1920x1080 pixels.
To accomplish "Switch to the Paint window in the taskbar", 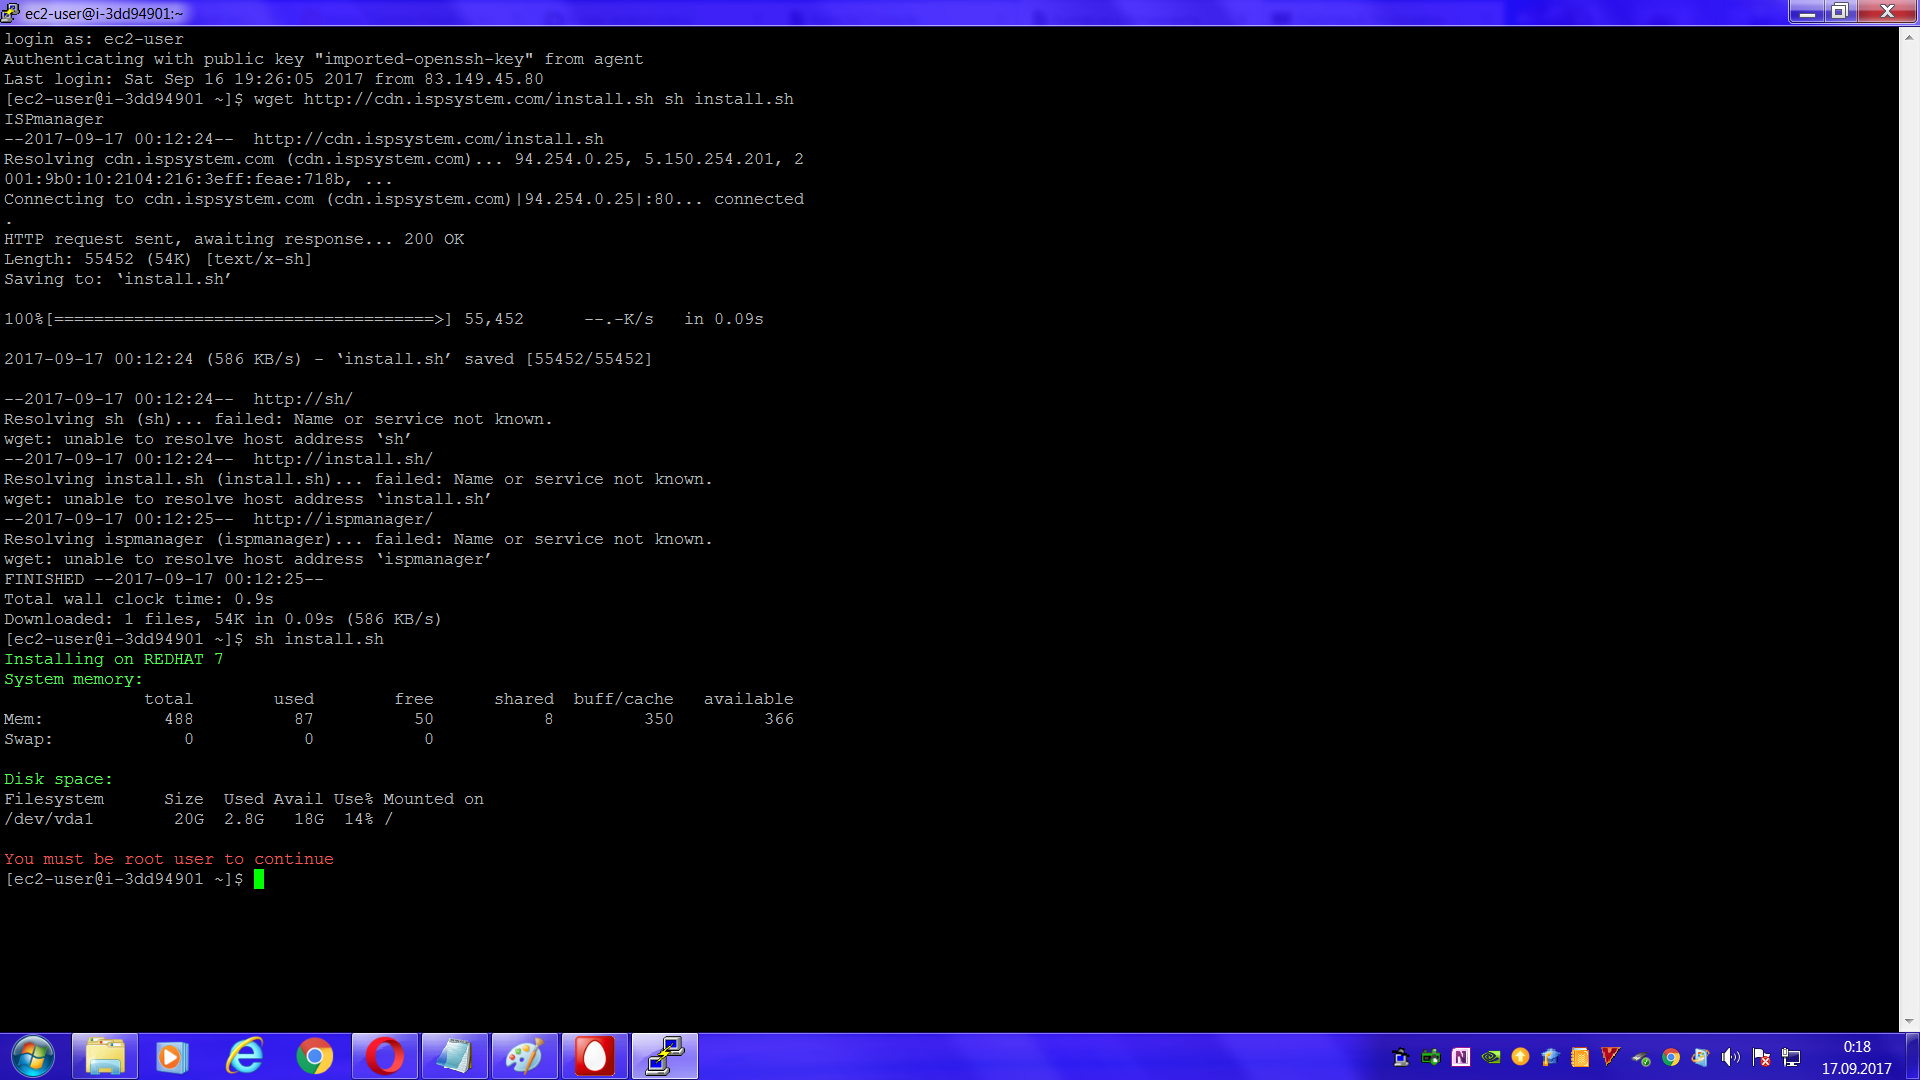I will pyautogui.click(x=525, y=1057).
